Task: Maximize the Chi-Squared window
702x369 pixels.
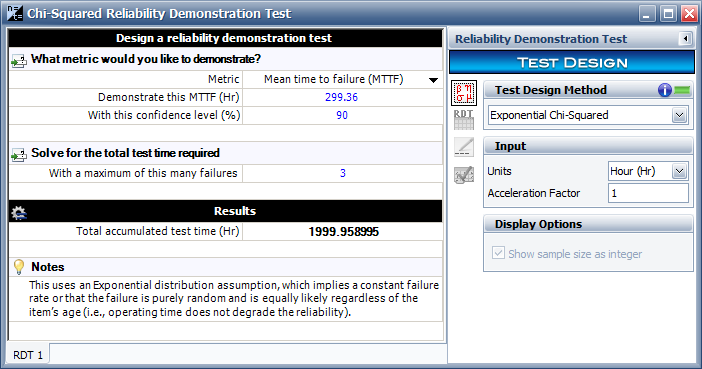Action: point(668,13)
